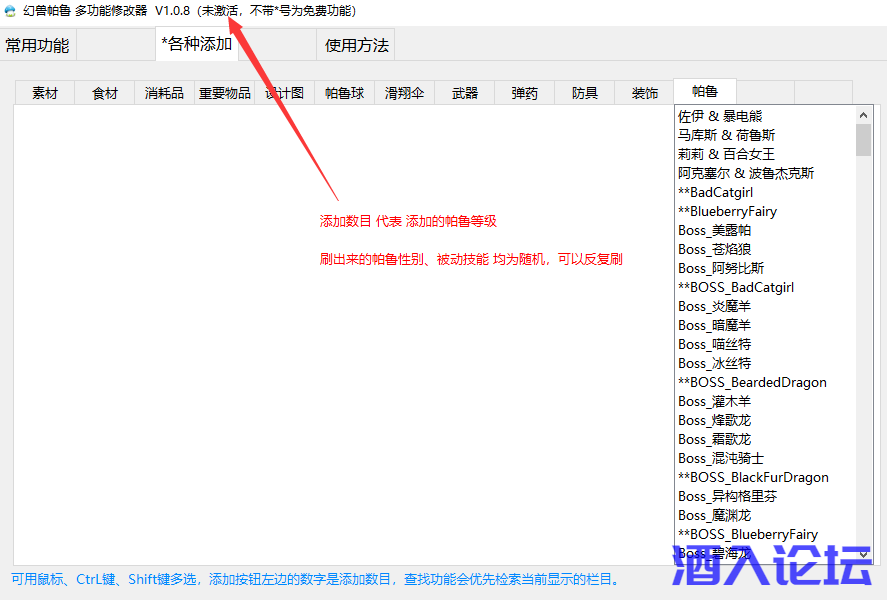
Task: Select the 帕鲁球 tab
Action: click(x=345, y=93)
